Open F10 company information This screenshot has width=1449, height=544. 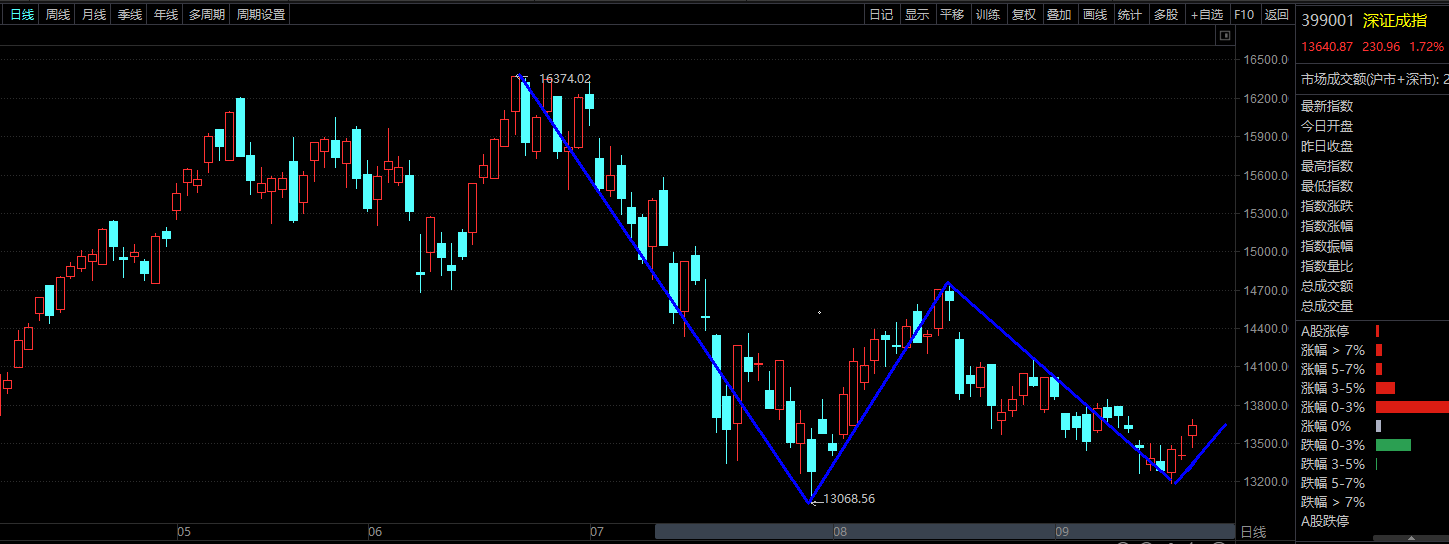[x=1244, y=15]
